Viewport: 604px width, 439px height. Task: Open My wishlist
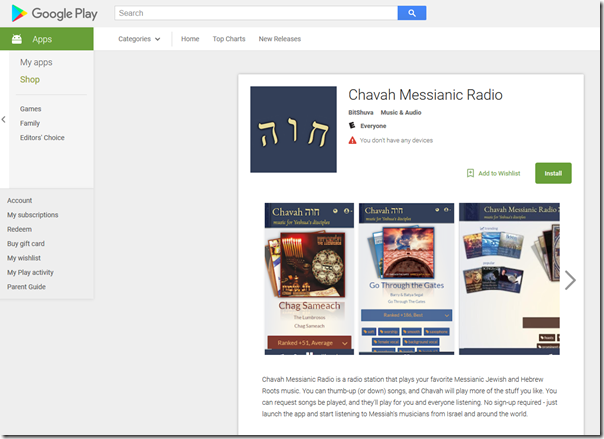23,258
